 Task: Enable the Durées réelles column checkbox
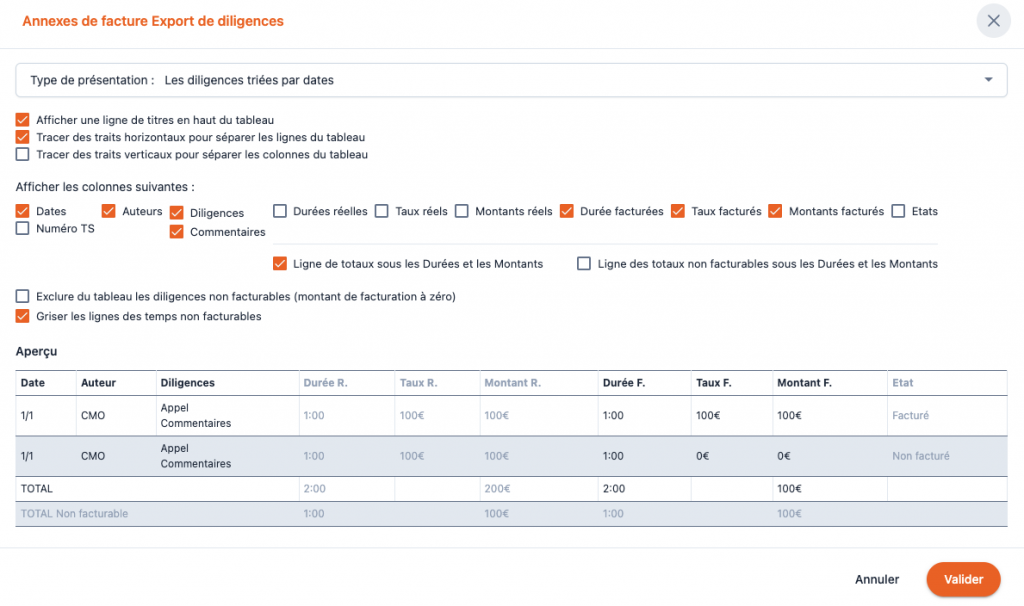click(x=280, y=211)
